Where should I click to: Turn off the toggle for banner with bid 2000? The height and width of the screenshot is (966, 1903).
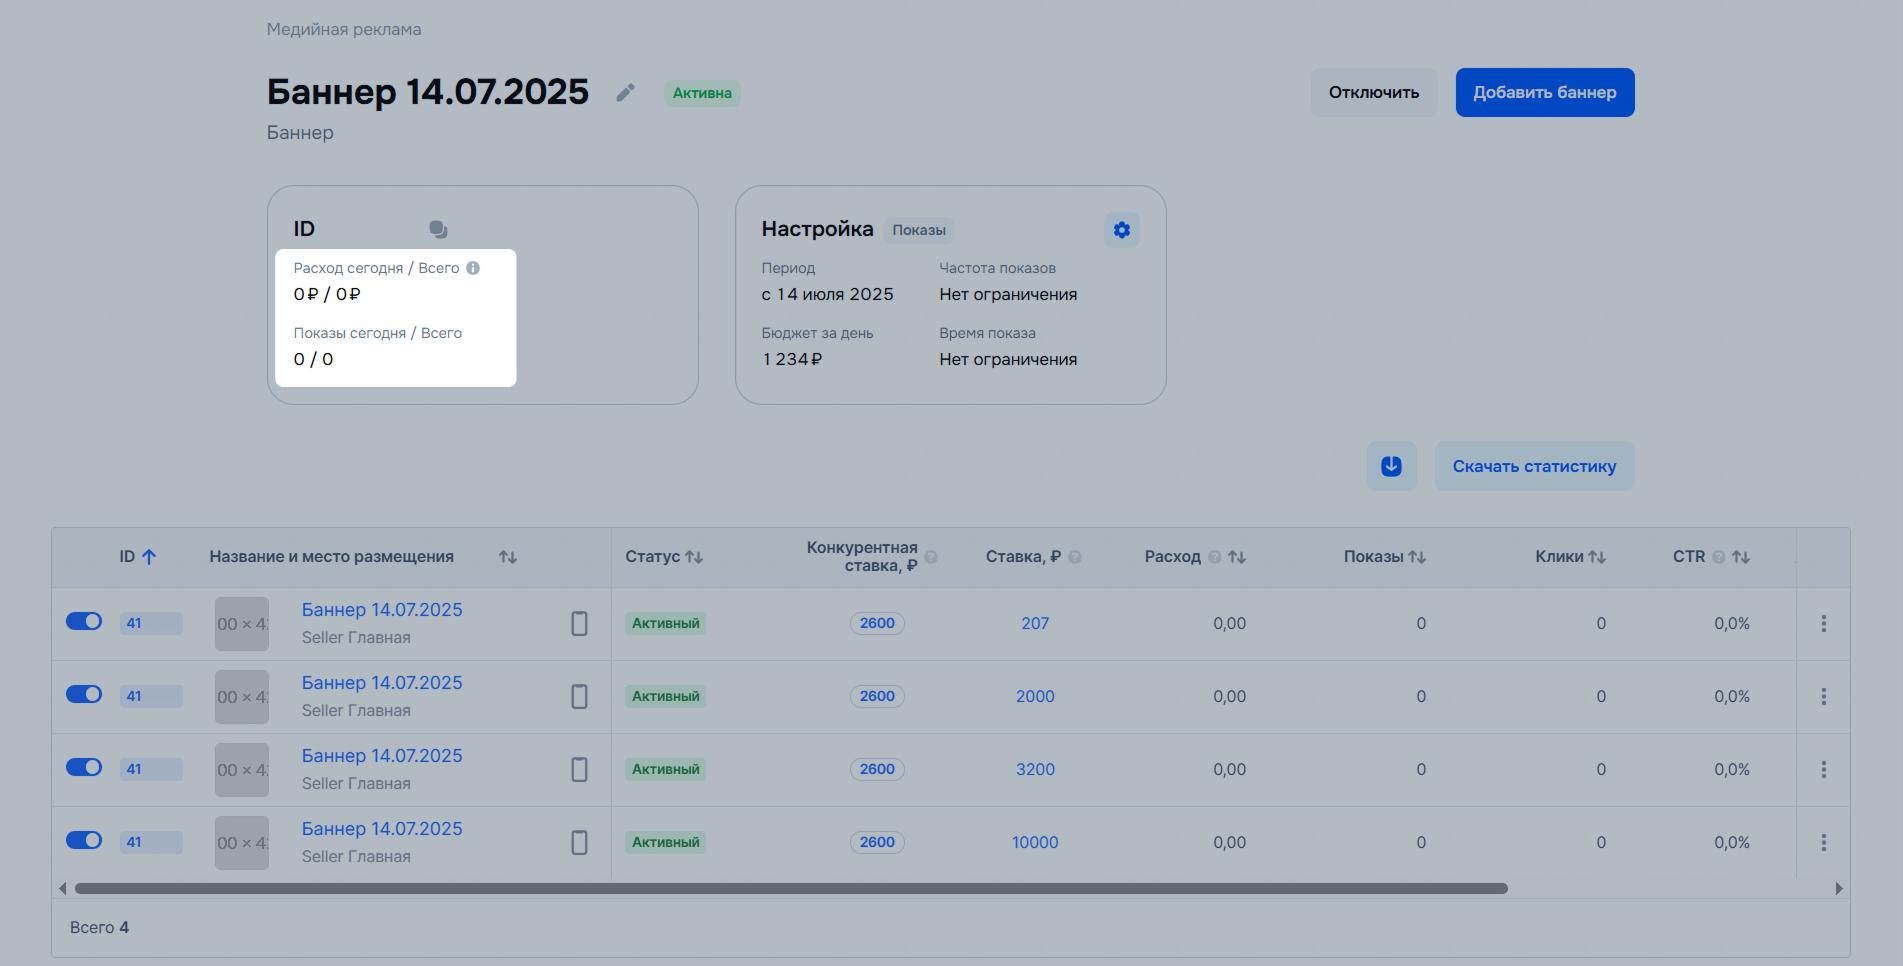pyautogui.click(x=84, y=695)
